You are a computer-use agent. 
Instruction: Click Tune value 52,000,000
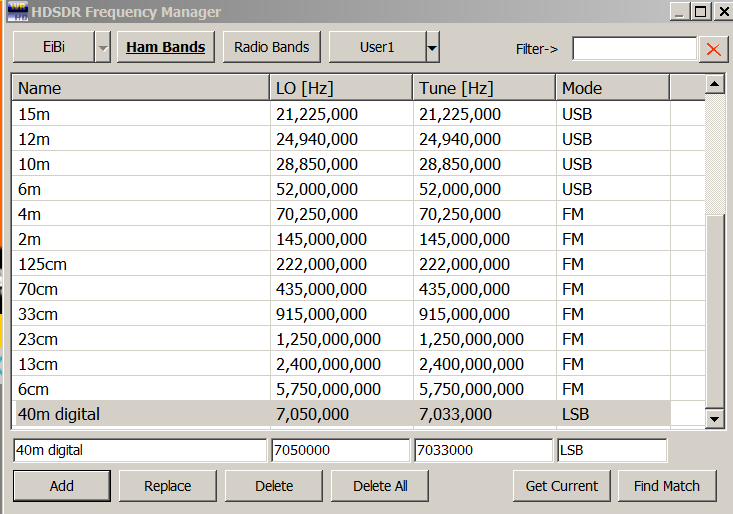pyautogui.click(x=460, y=189)
